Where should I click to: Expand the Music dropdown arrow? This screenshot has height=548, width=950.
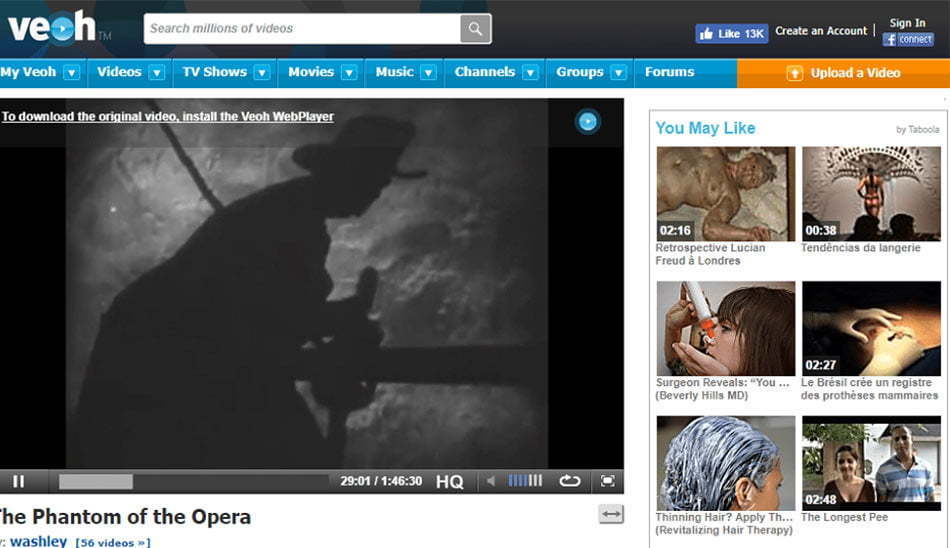428,73
